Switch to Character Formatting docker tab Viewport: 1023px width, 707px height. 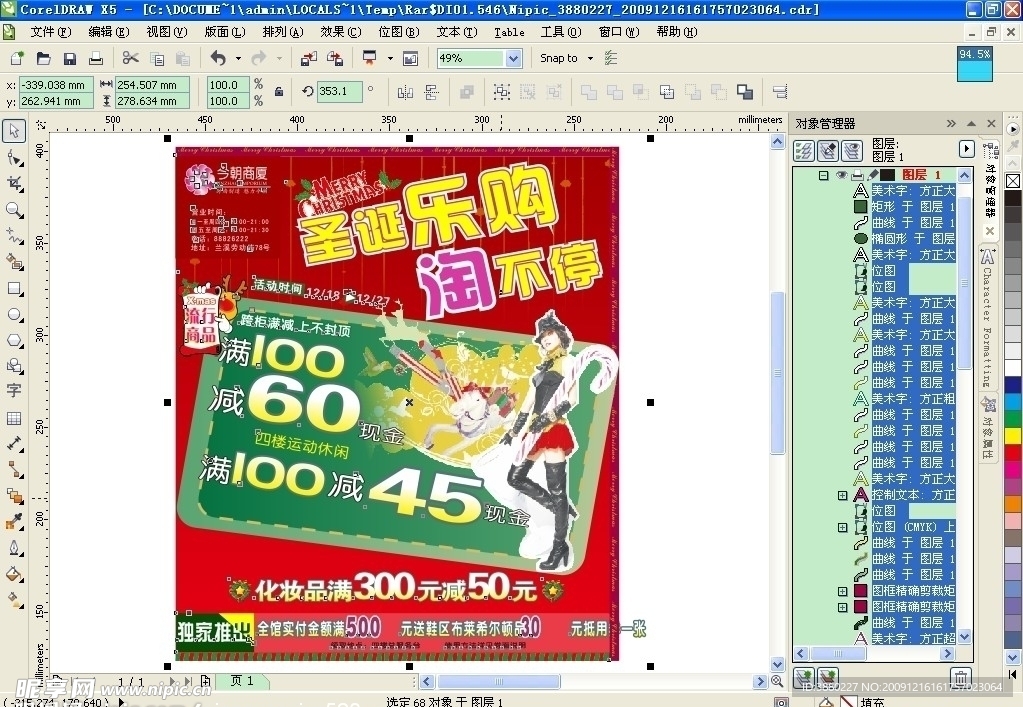pyautogui.click(x=987, y=318)
